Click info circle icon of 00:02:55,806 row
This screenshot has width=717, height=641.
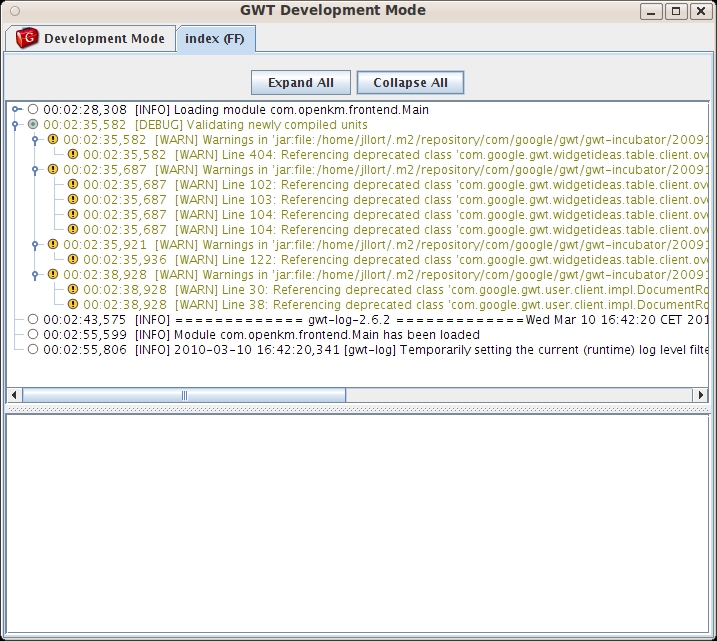coord(33,349)
